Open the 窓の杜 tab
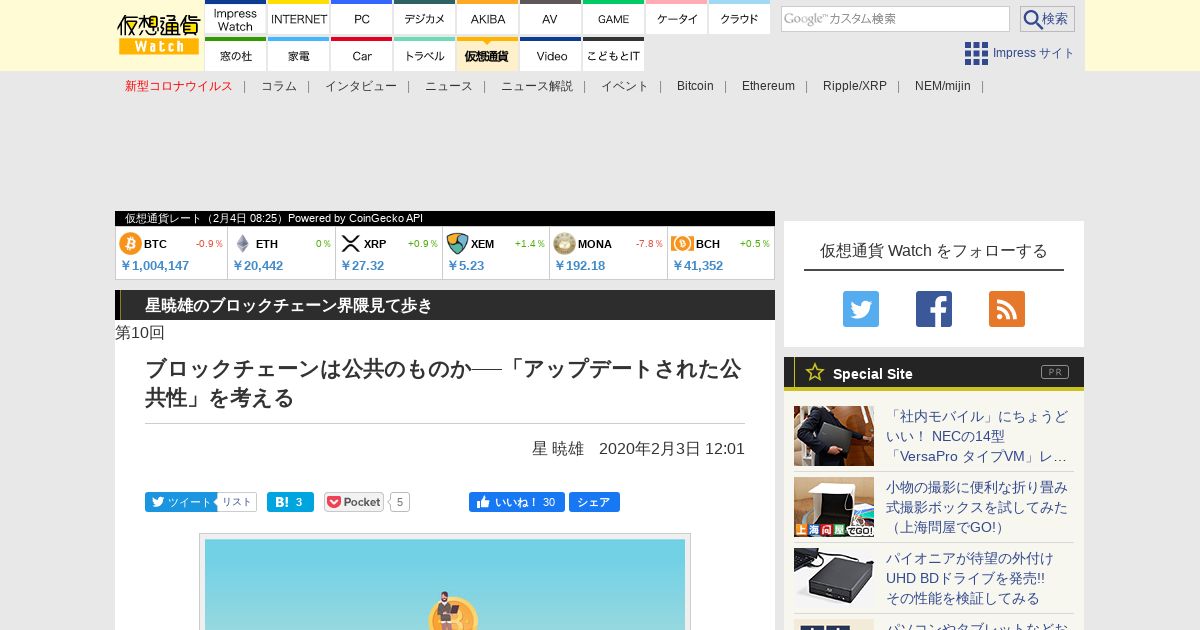The height and width of the screenshot is (630, 1200). click(235, 55)
